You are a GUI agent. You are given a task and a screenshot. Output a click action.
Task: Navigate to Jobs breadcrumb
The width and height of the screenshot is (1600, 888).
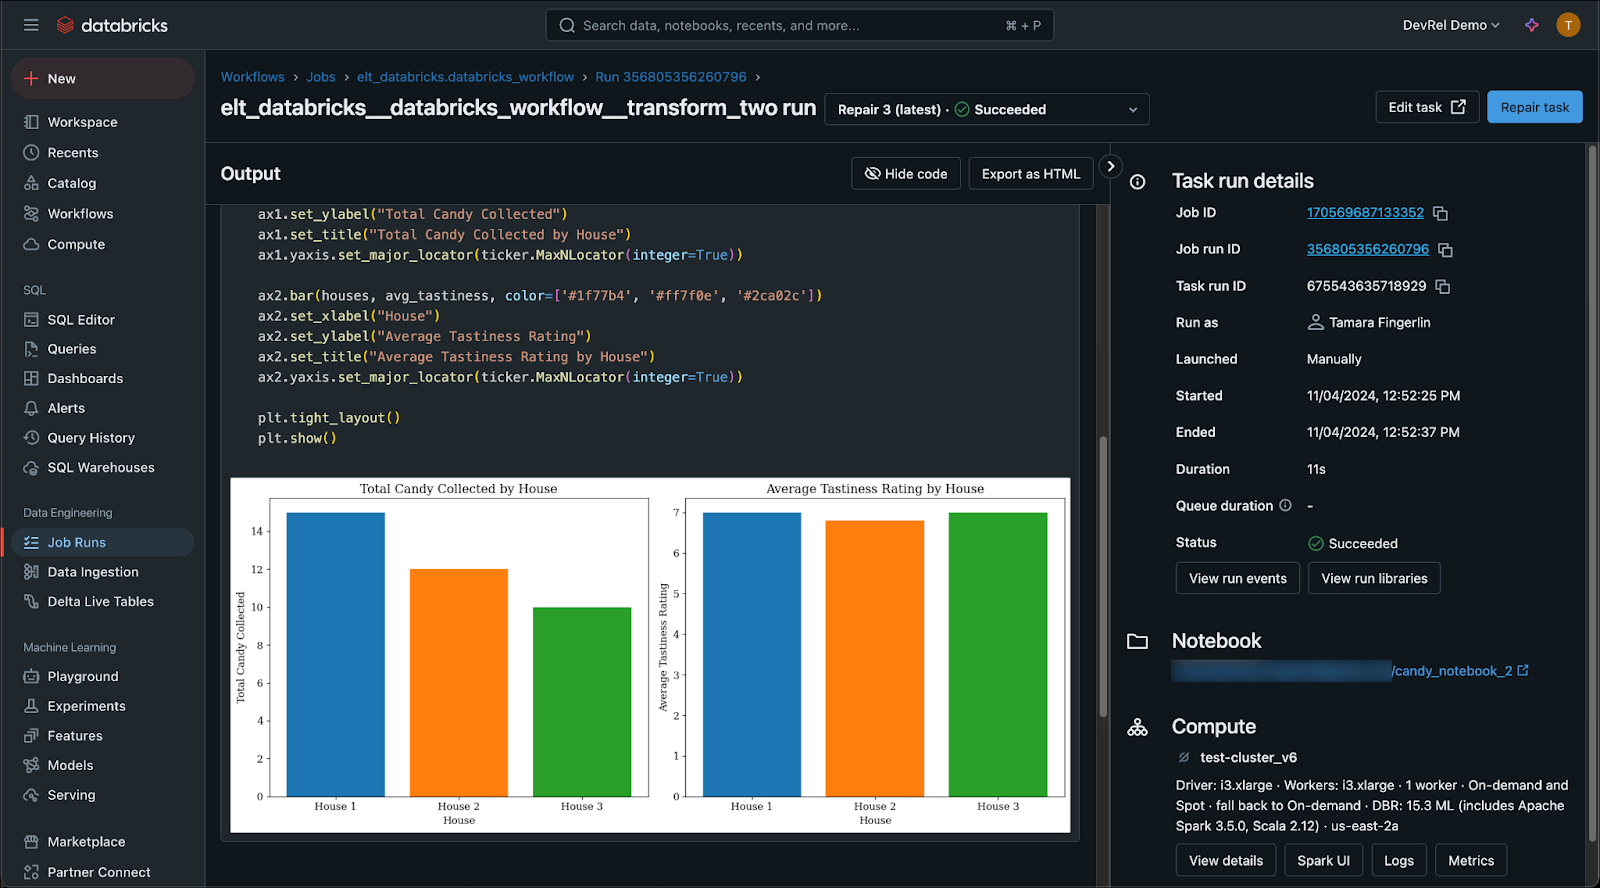coord(321,77)
